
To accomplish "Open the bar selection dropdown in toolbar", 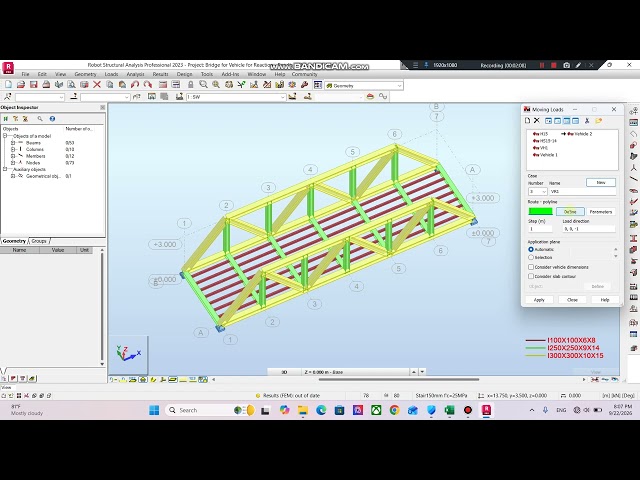I will 127,97.
